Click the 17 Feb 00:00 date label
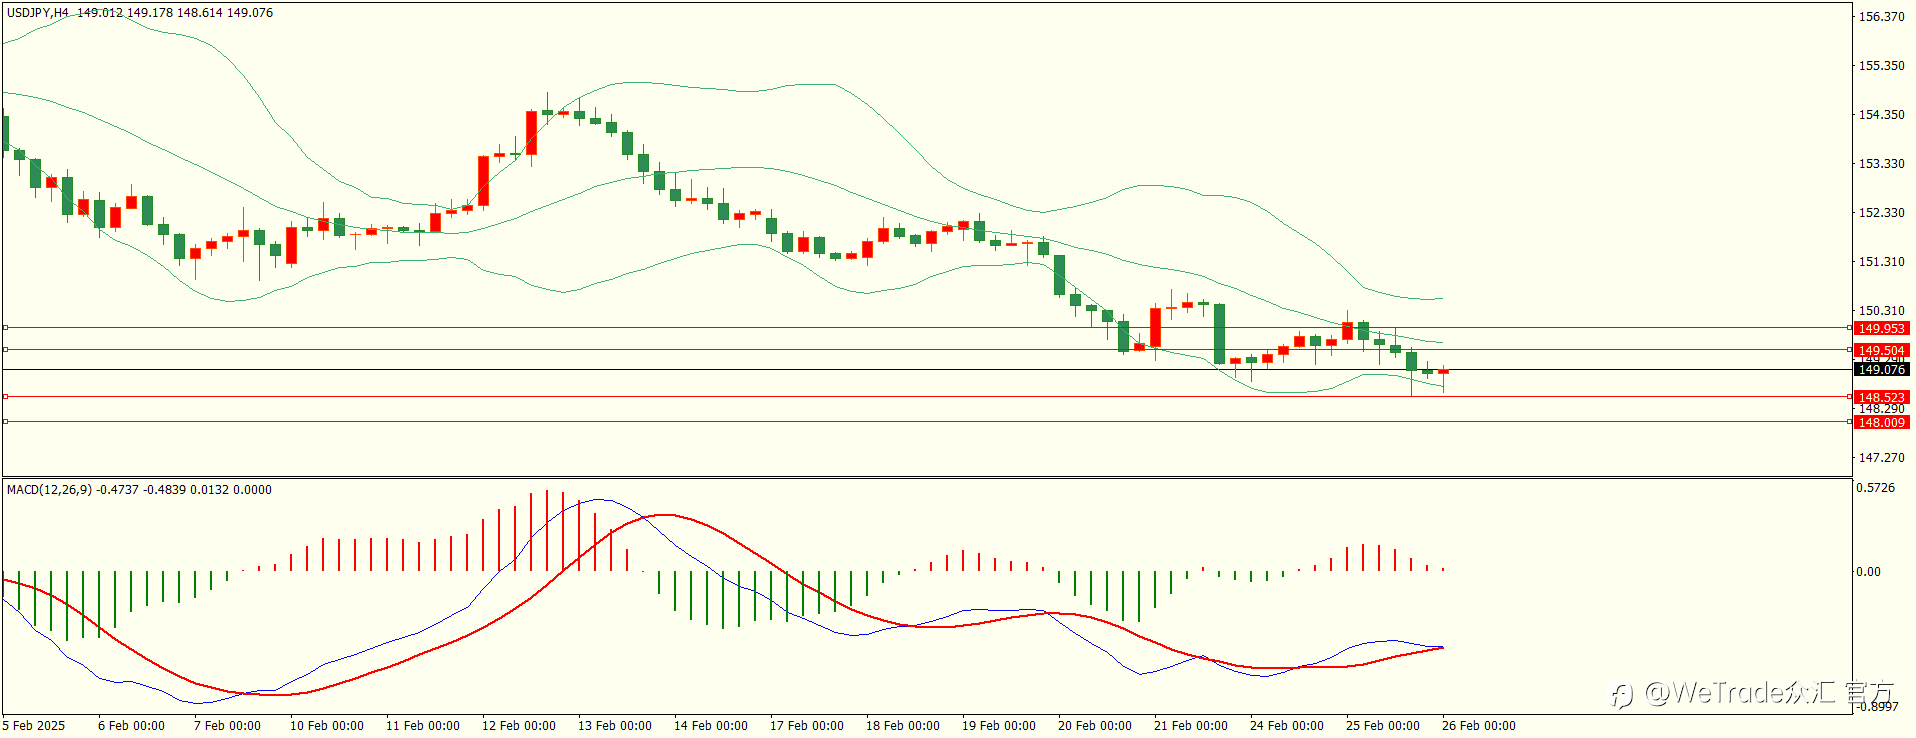Image resolution: width=1916 pixels, height=738 pixels. 807,726
